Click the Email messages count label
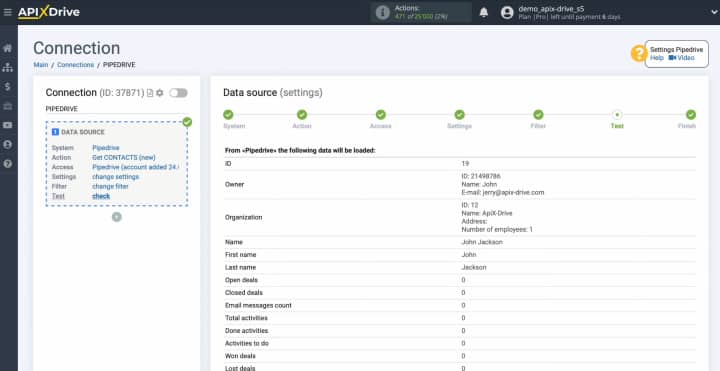 (258, 305)
